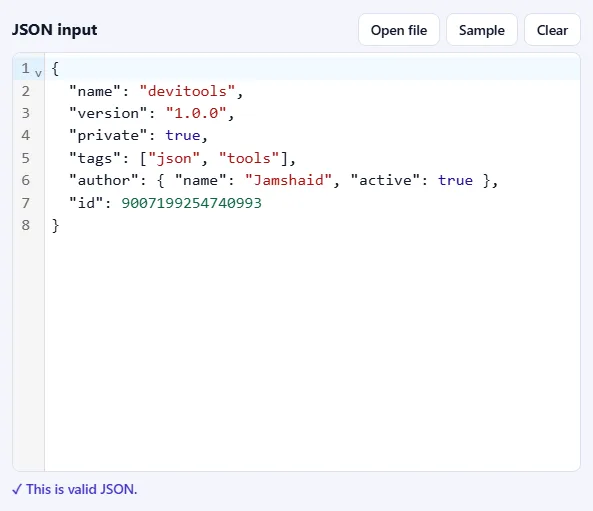Click the "json" tag string
This screenshot has height=511, width=593.
click(x=174, y=158)
